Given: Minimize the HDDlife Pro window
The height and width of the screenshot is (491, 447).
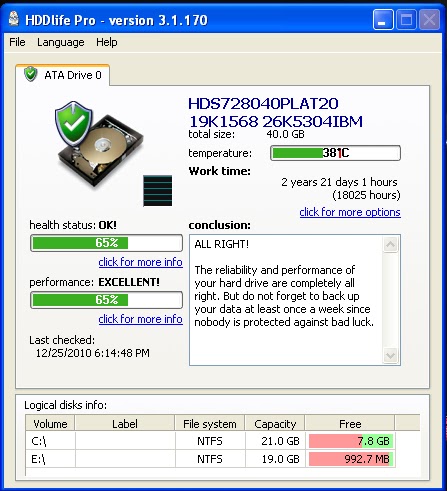Looking at the screenshot, I should [383, 20].
